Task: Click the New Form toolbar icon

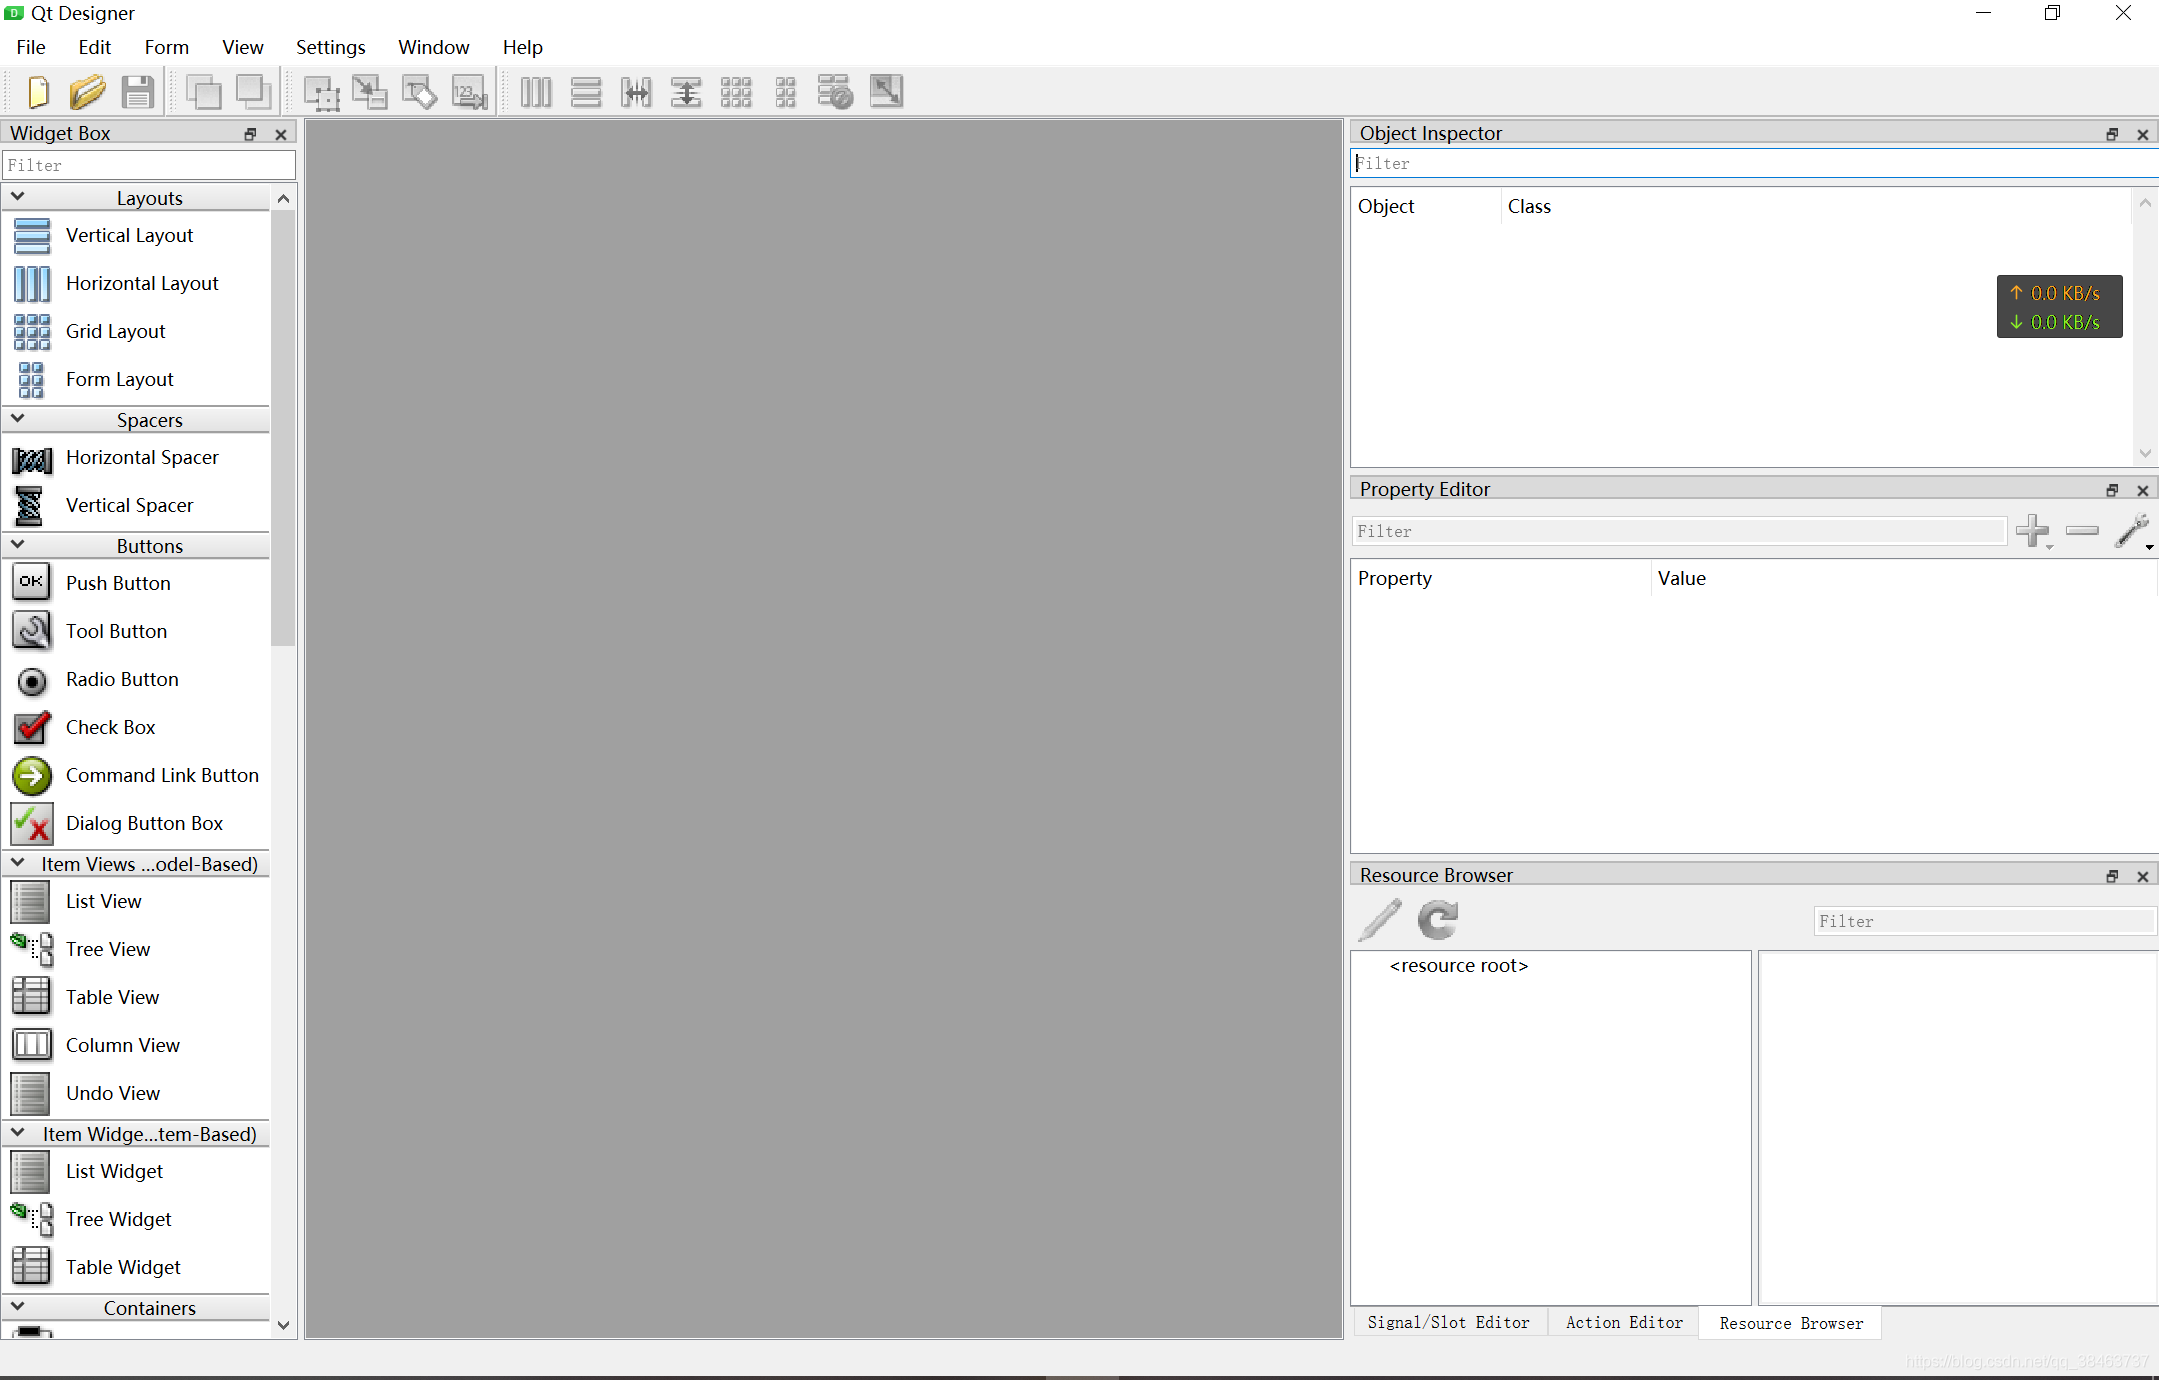Action: [38, 92]
